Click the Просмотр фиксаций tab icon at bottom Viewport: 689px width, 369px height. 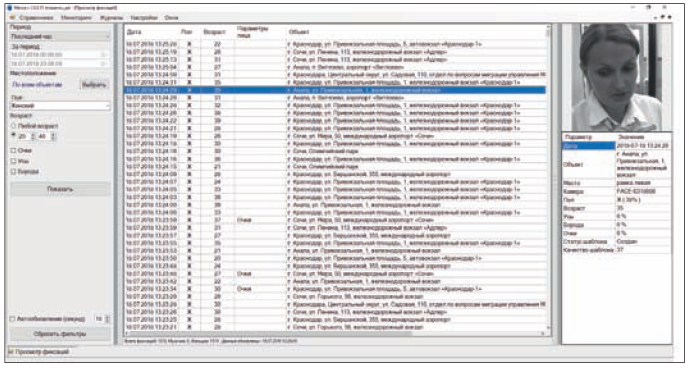click(11, 352)
